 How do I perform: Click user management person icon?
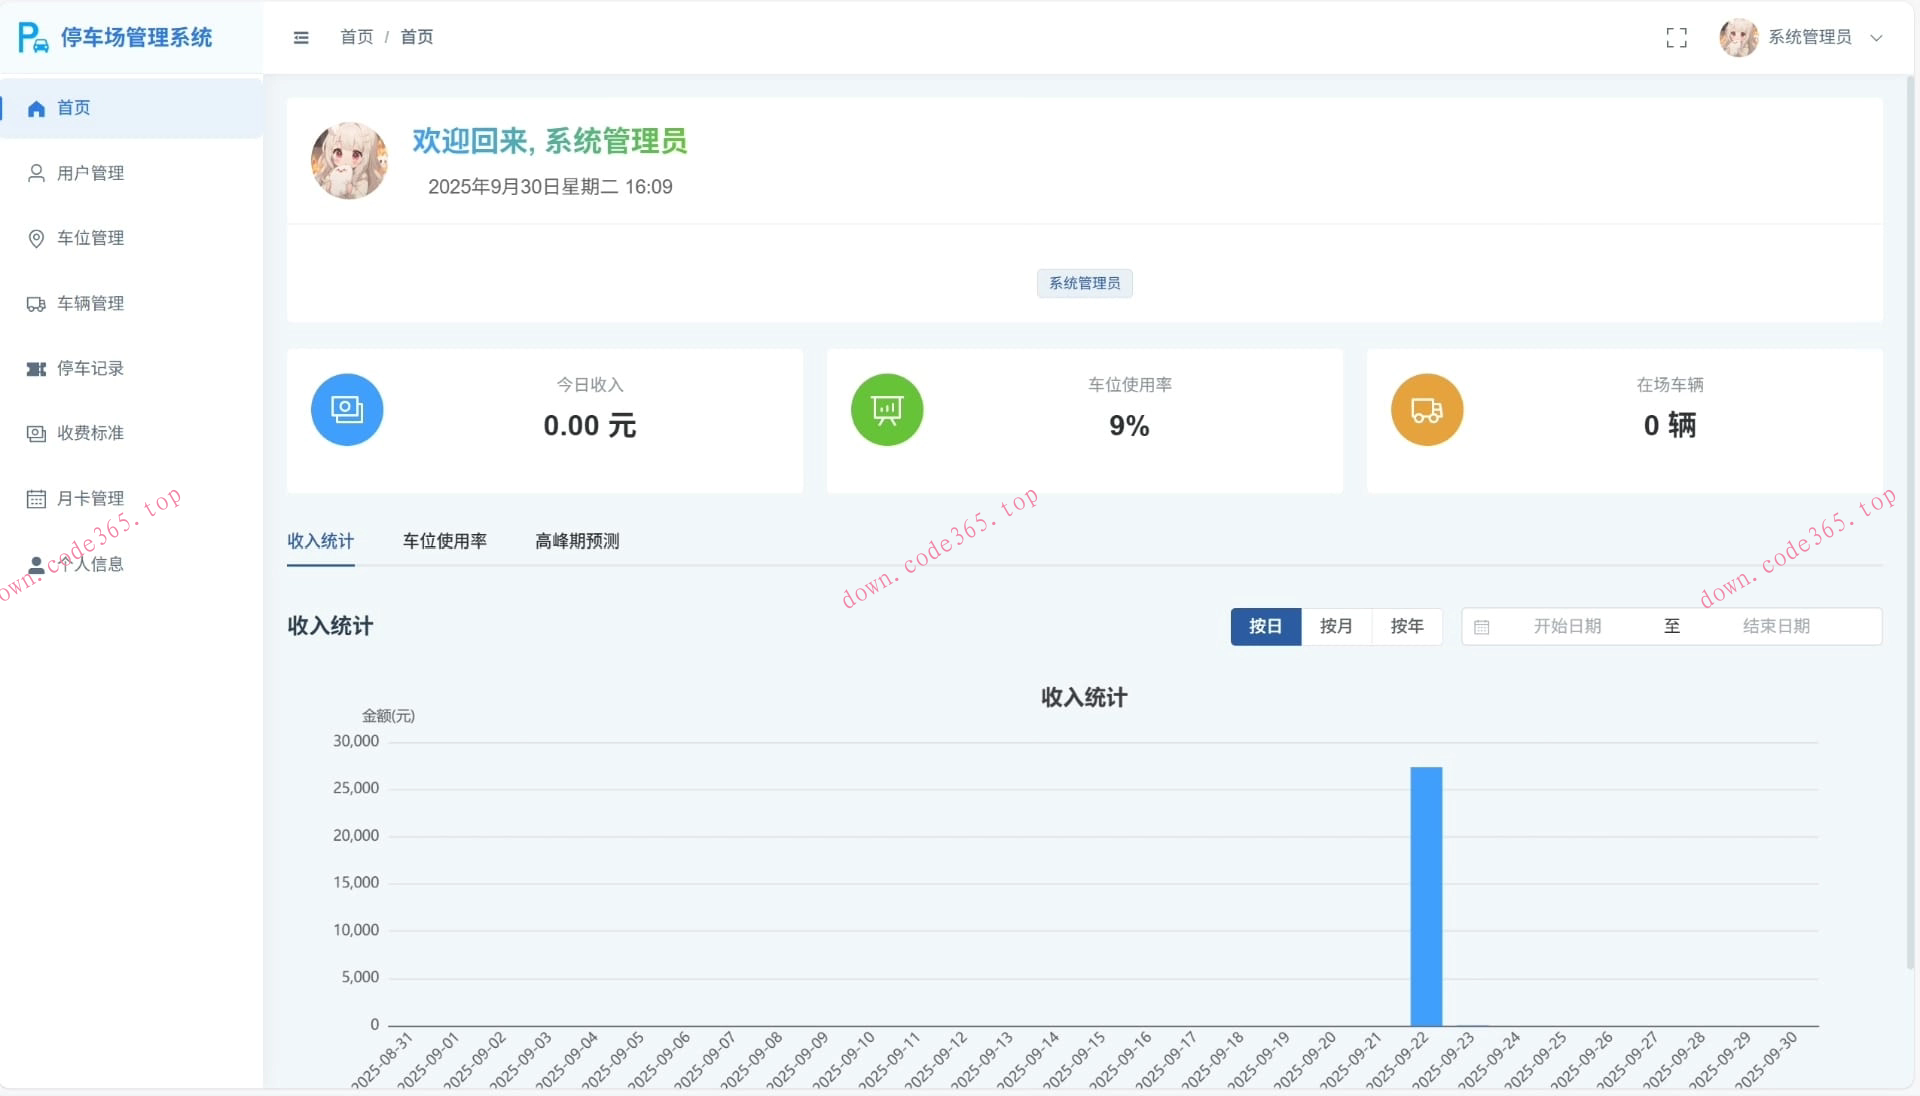(x=36, y=173)
